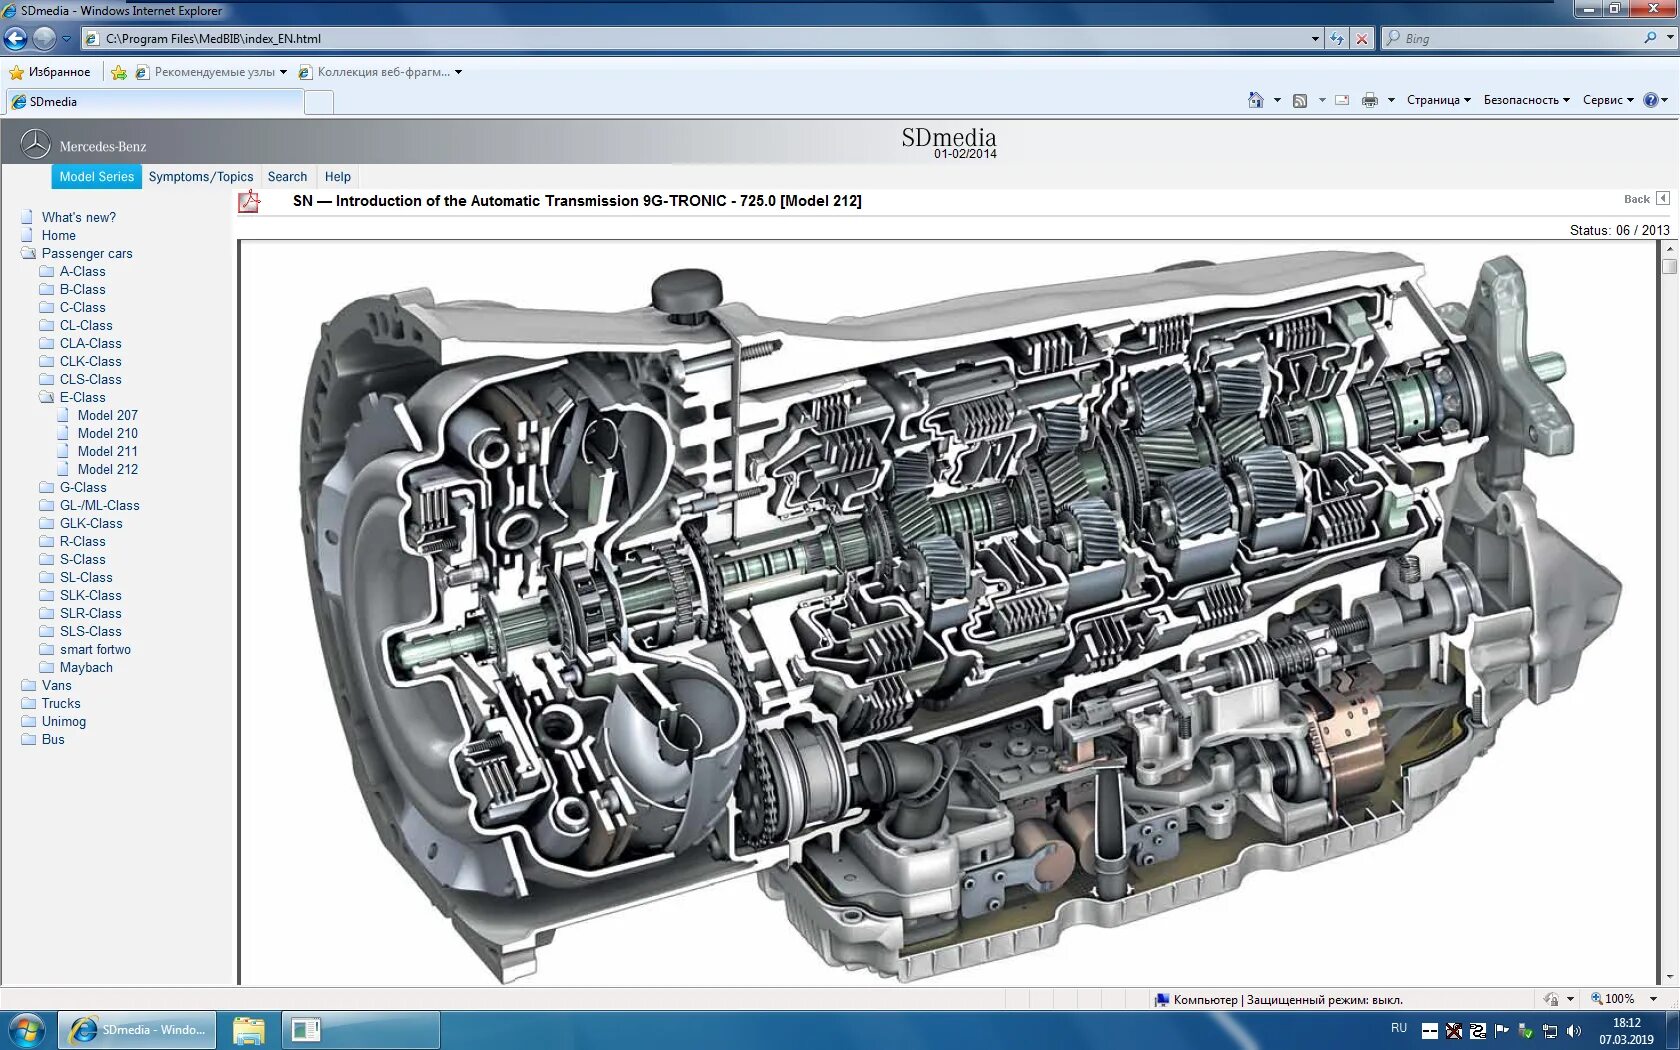
Task: Click the vertical scrollbar down arrow
Action: (x=1669, y=976)
